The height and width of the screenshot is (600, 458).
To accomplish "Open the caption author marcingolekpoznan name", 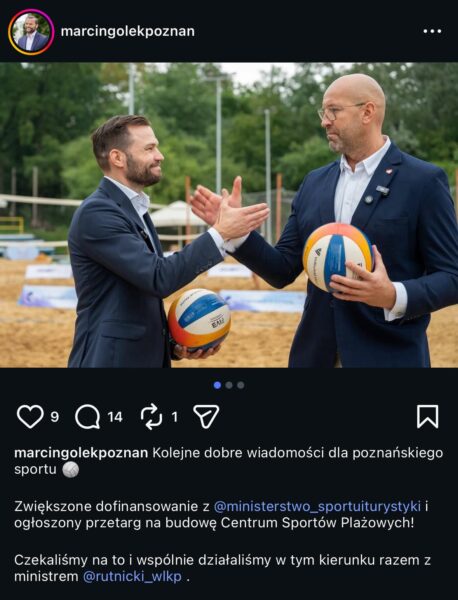I will pos(81,453).
